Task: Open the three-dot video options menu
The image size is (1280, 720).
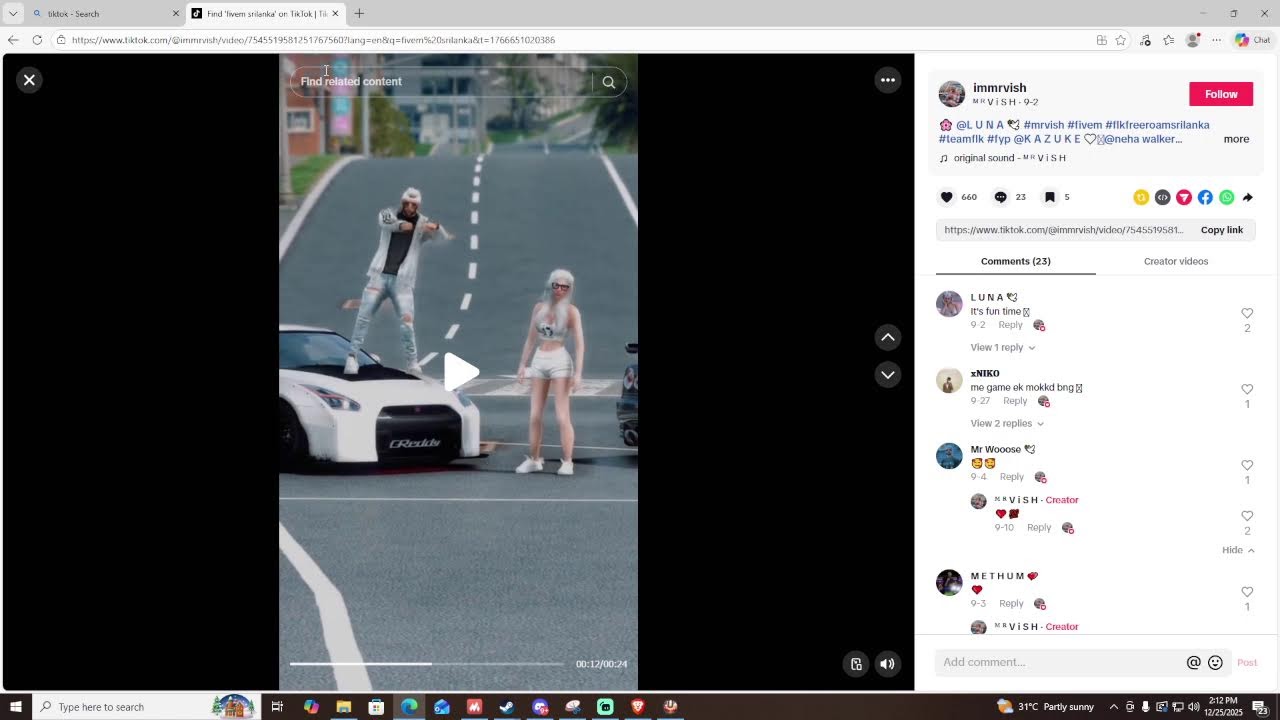Action: 888,80
